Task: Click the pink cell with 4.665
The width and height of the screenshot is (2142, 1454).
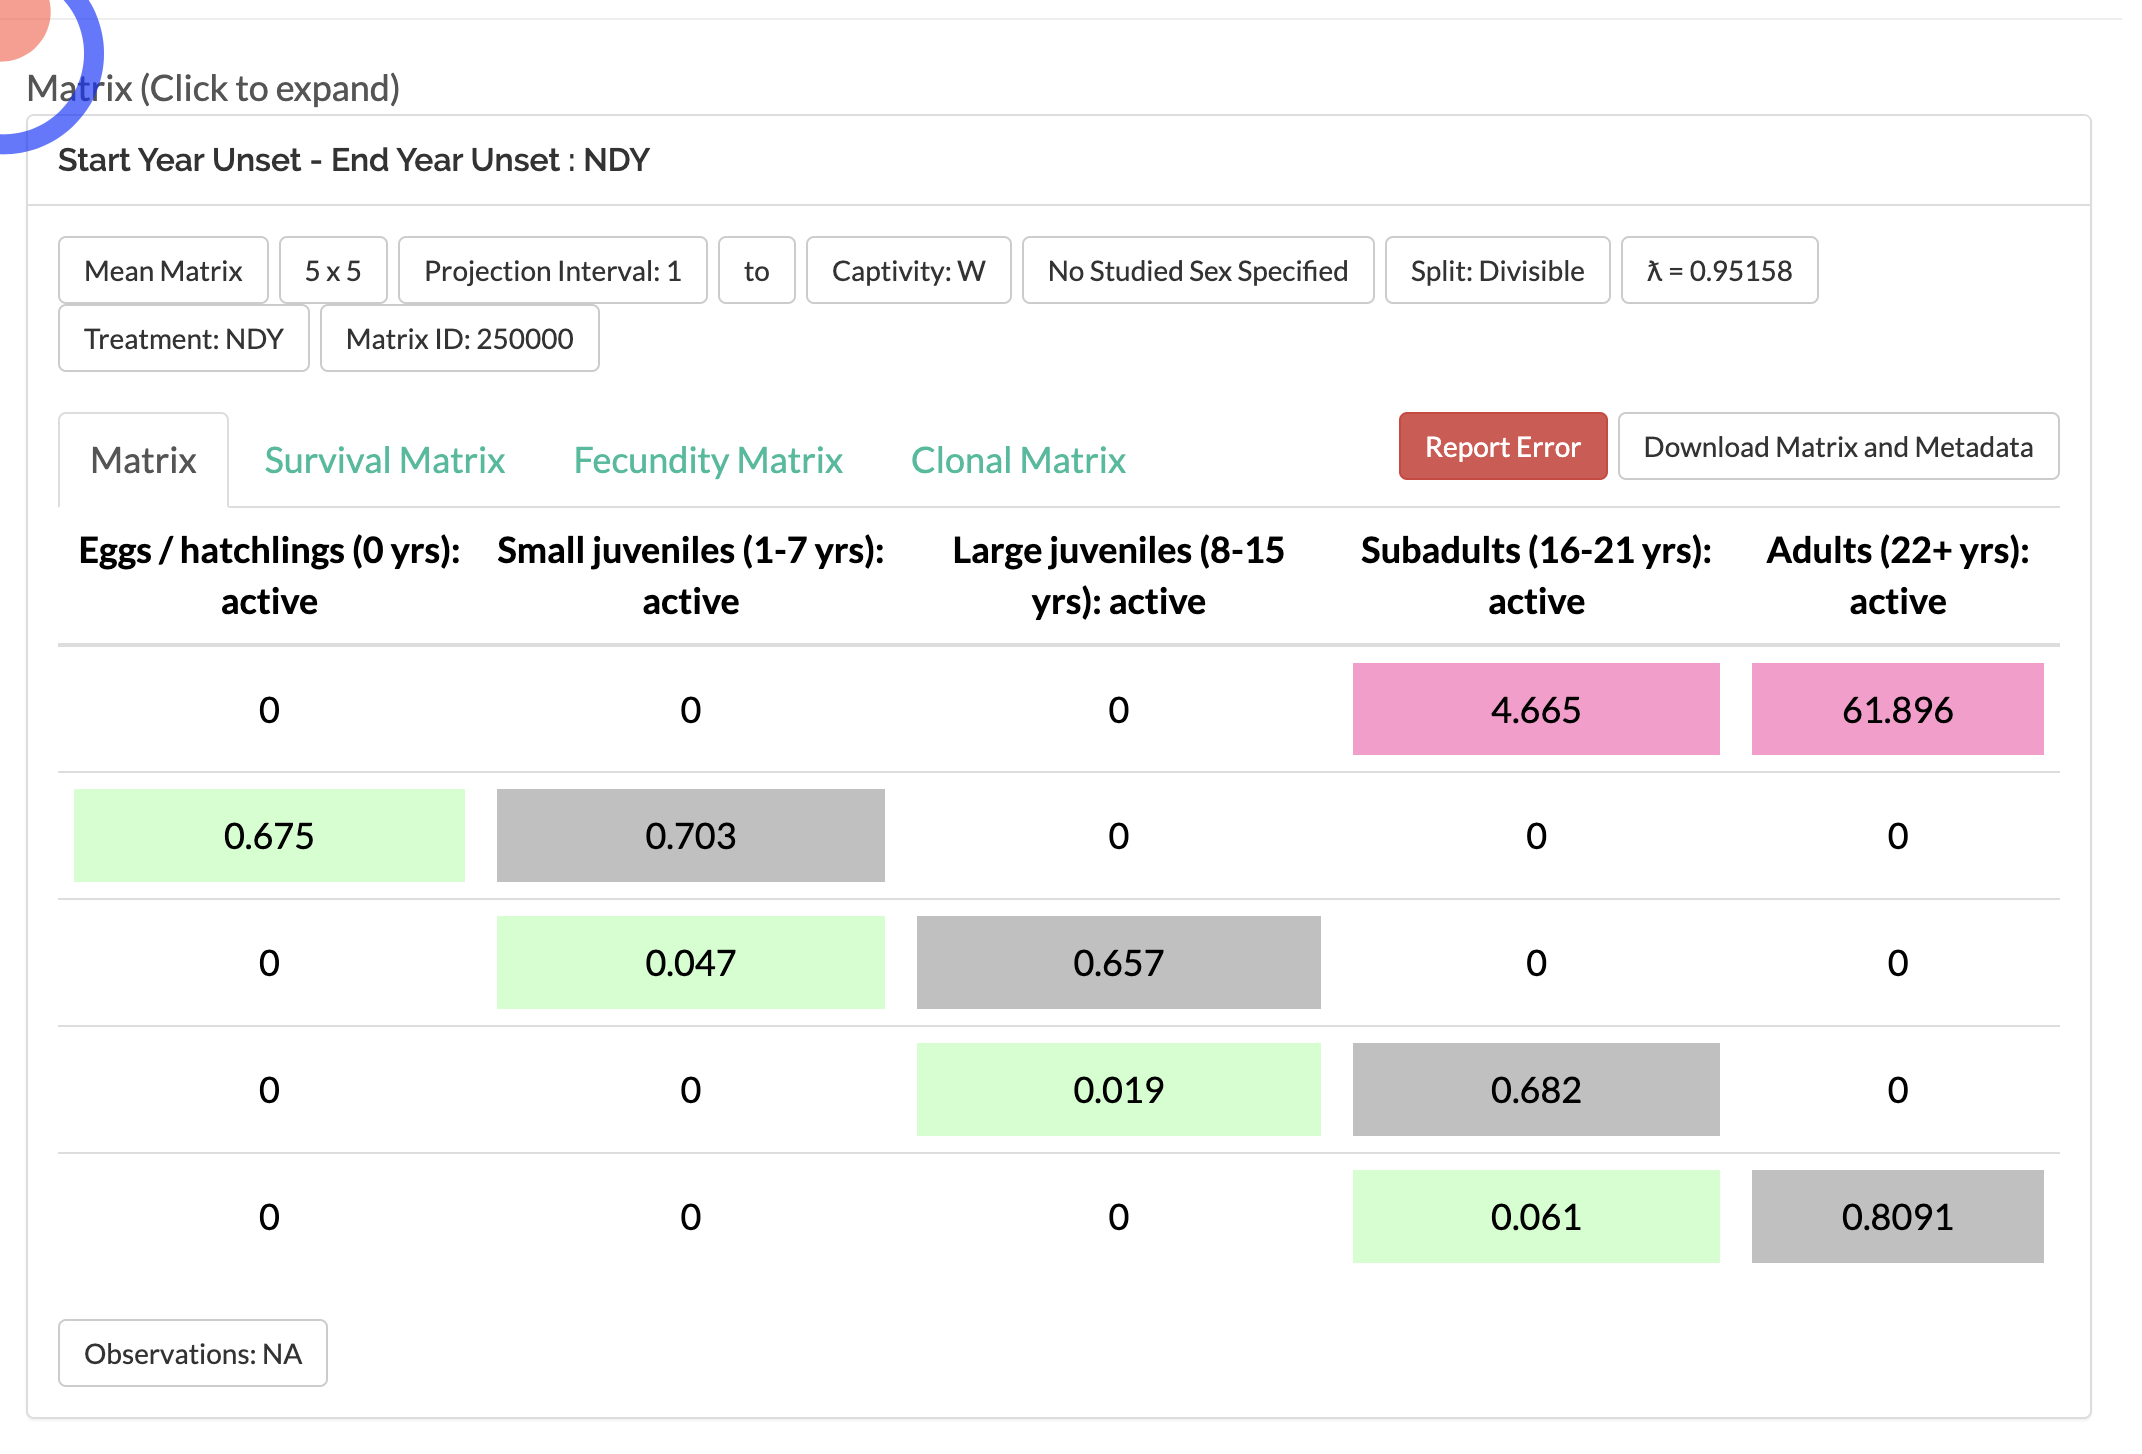Action: tap(1536, 709)
